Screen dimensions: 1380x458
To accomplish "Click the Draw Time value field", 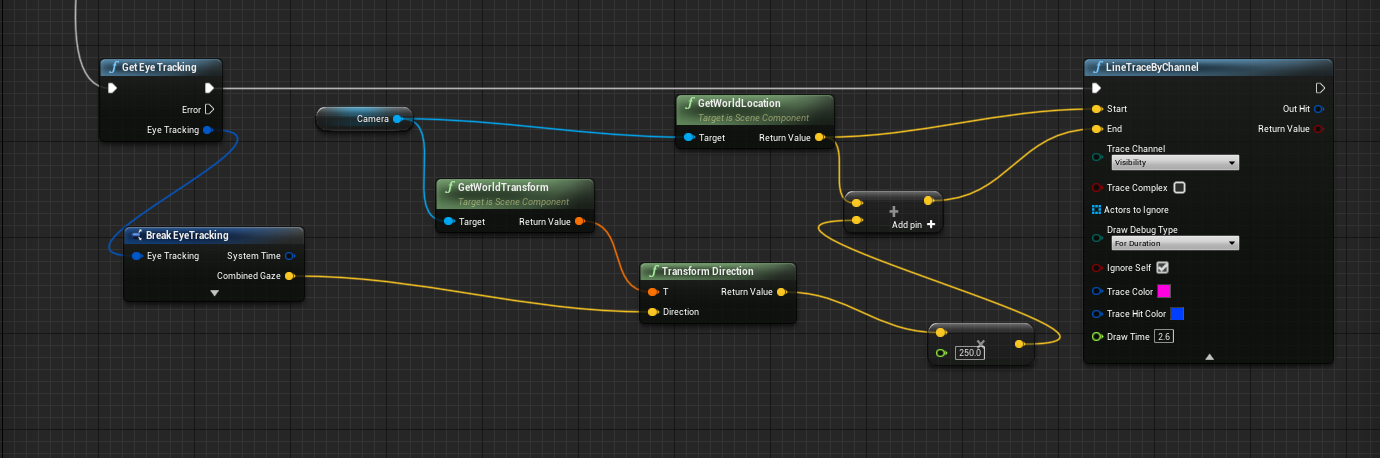I will 1163,337.
